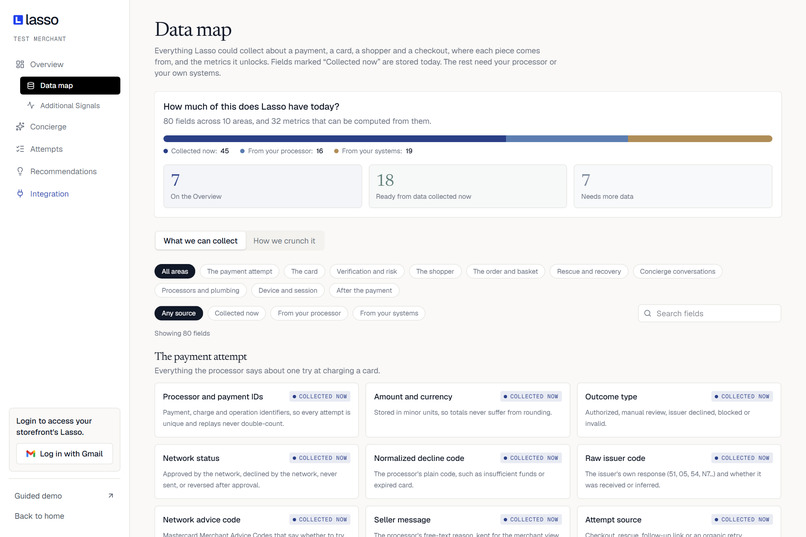Screen dimensions: 806x537
Task: Switch to the How we crunch it tab
Action: coord(284,240)
